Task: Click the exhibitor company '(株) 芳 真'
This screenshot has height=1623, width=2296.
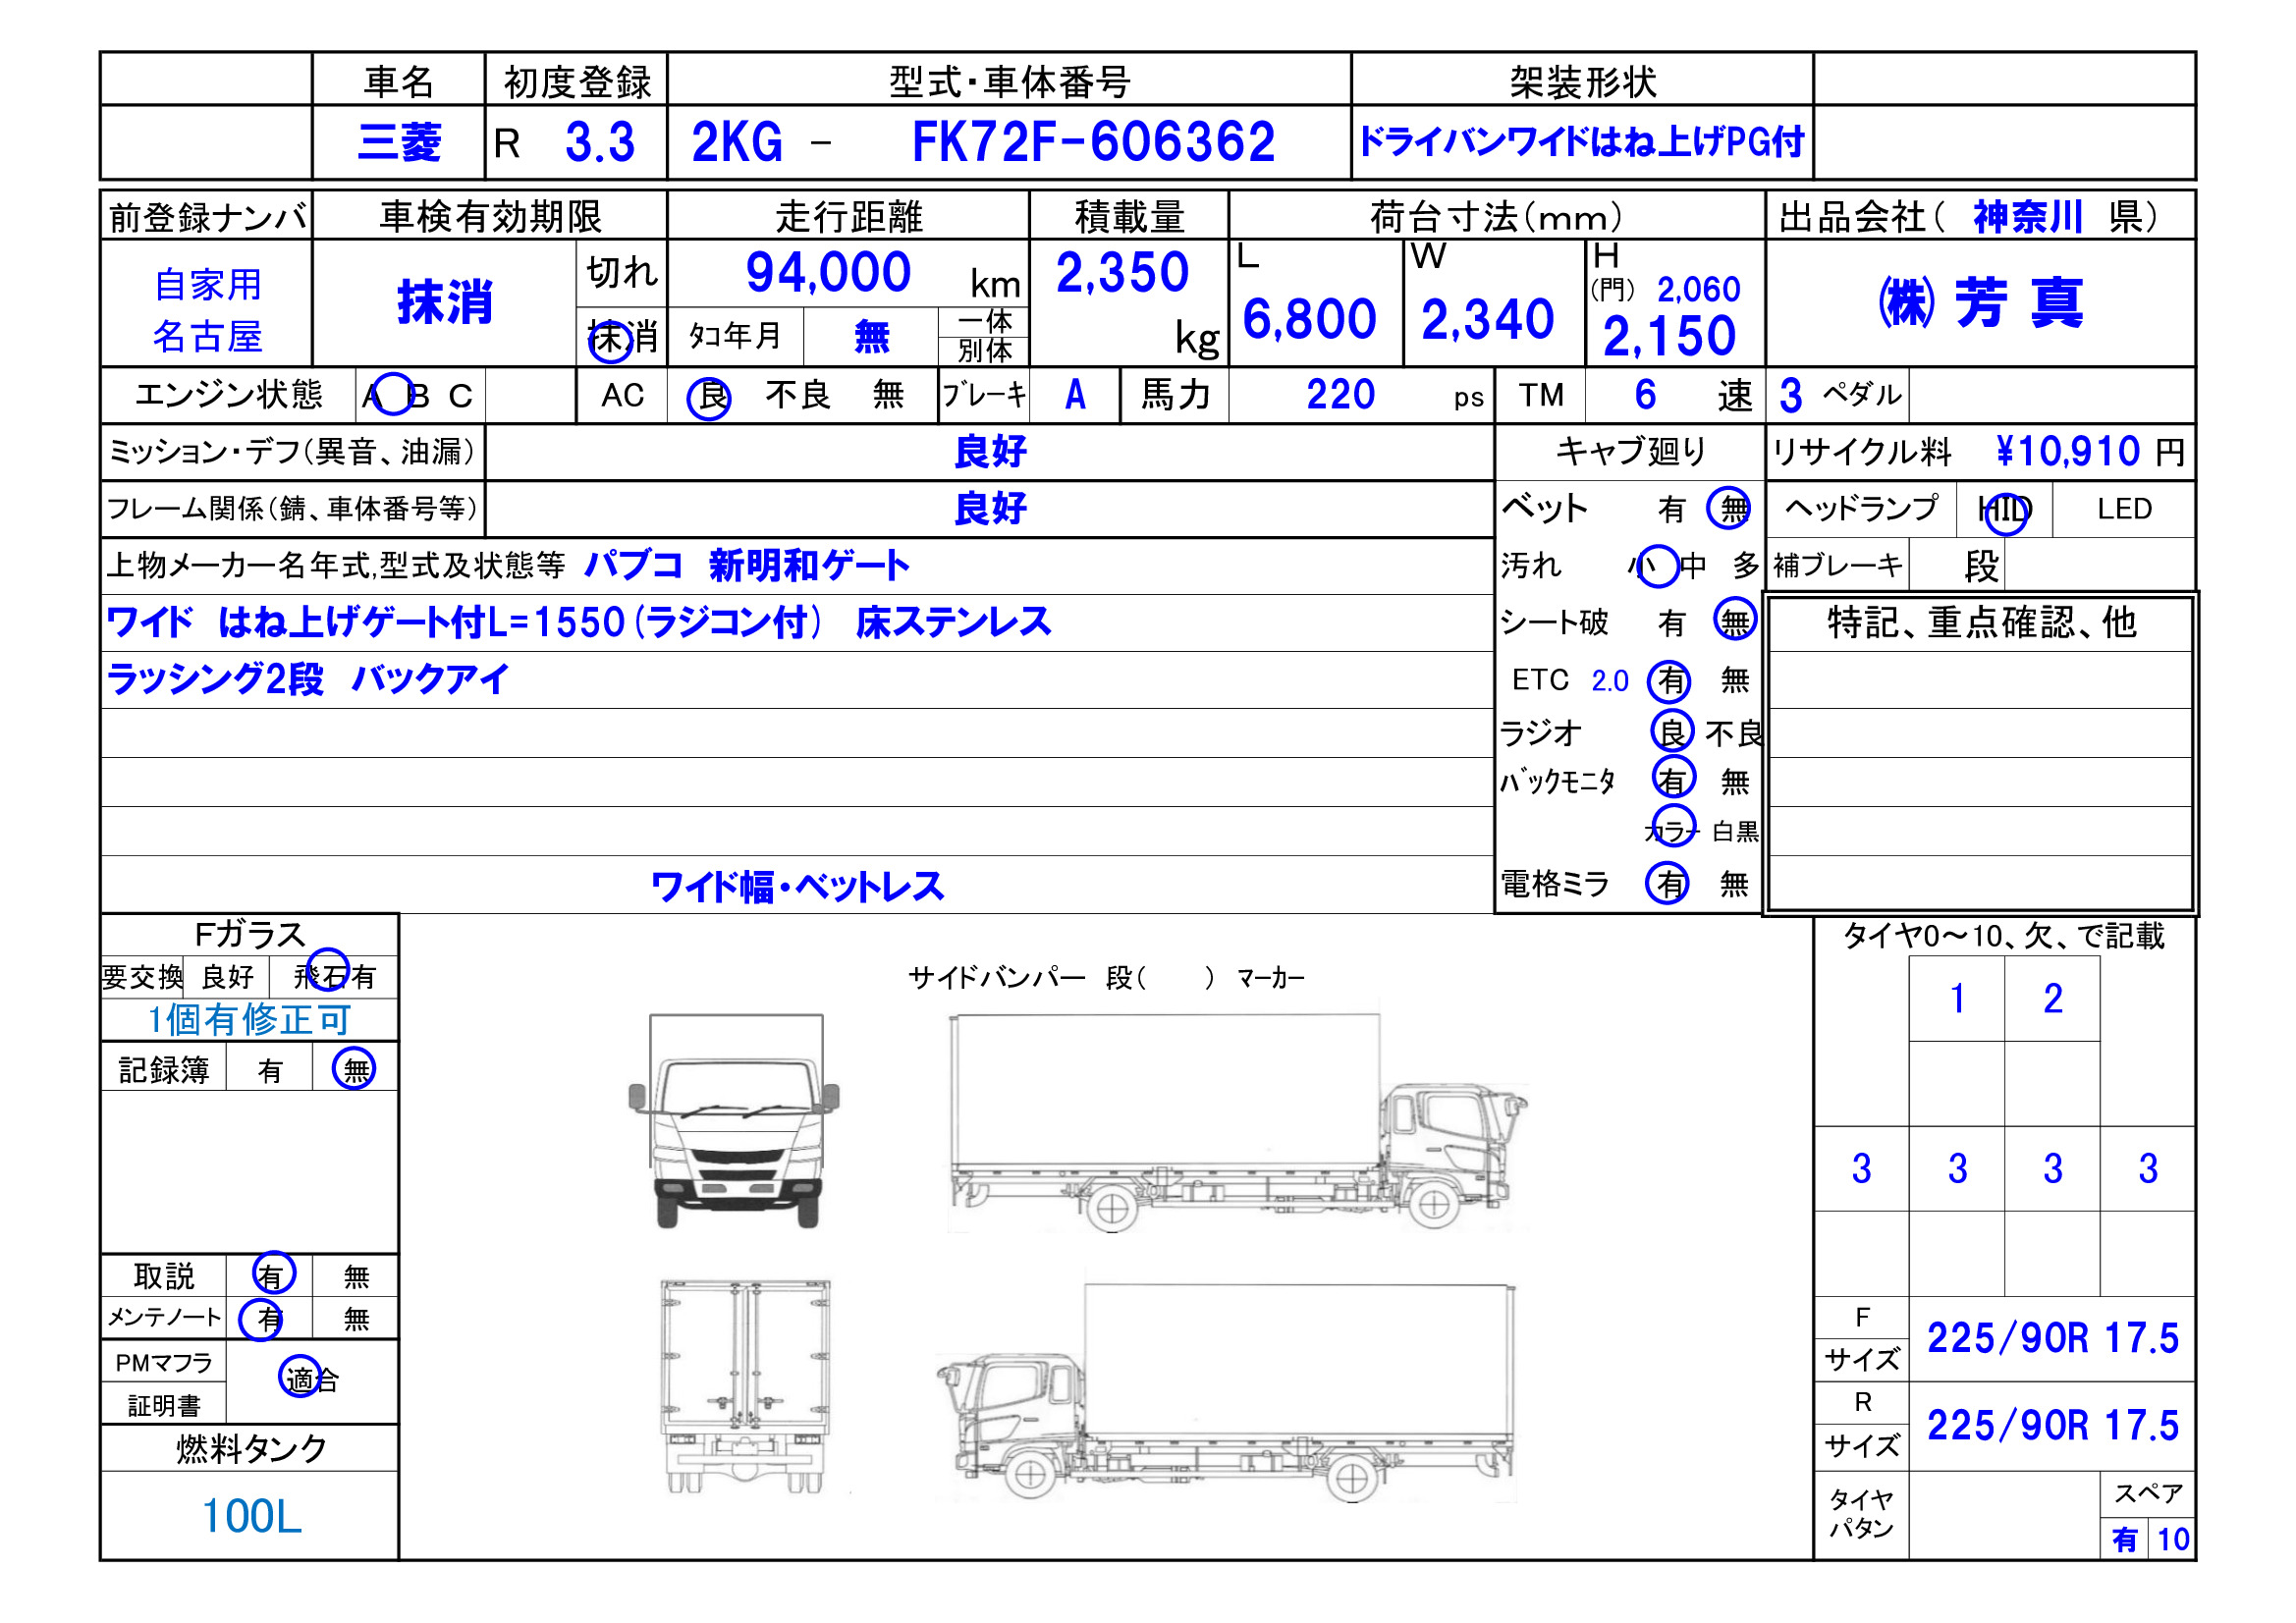Action: (x=1981, y=303)
